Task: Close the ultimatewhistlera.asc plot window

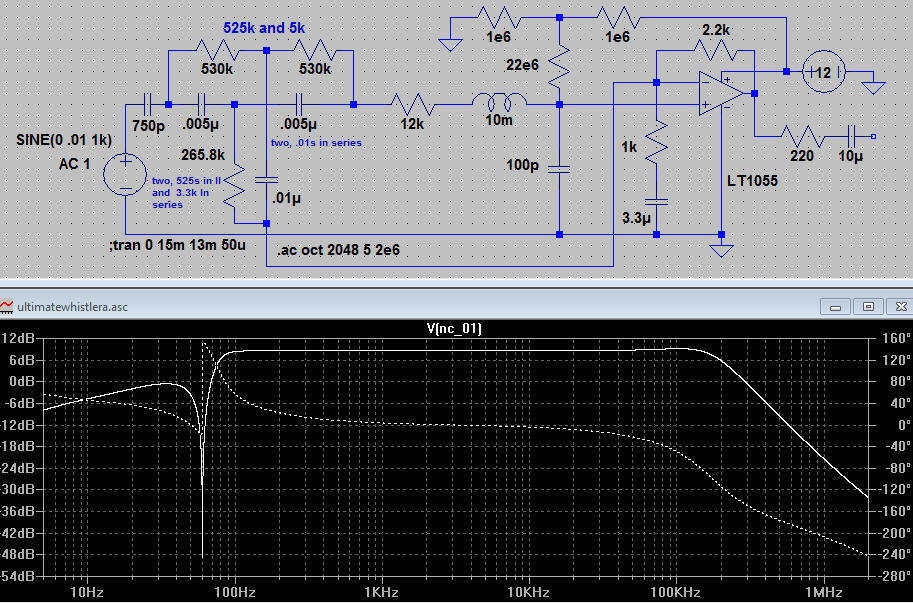Action: click(900, 306)
